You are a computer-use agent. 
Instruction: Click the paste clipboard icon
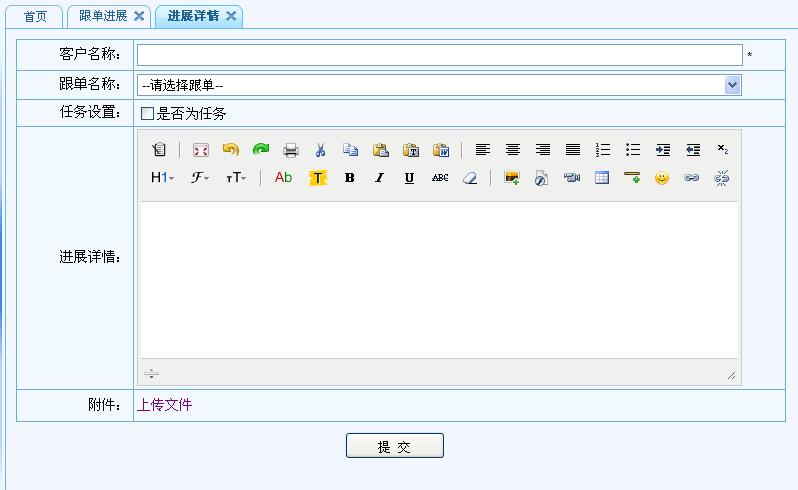[381, 150]
